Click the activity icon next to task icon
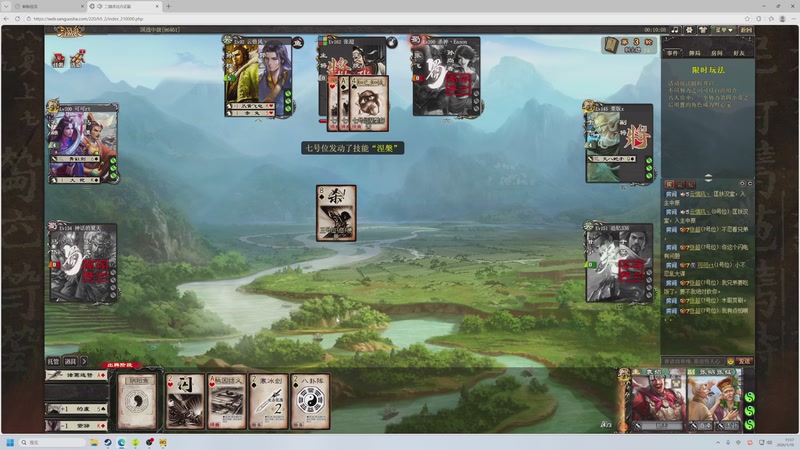 (77, 59)
